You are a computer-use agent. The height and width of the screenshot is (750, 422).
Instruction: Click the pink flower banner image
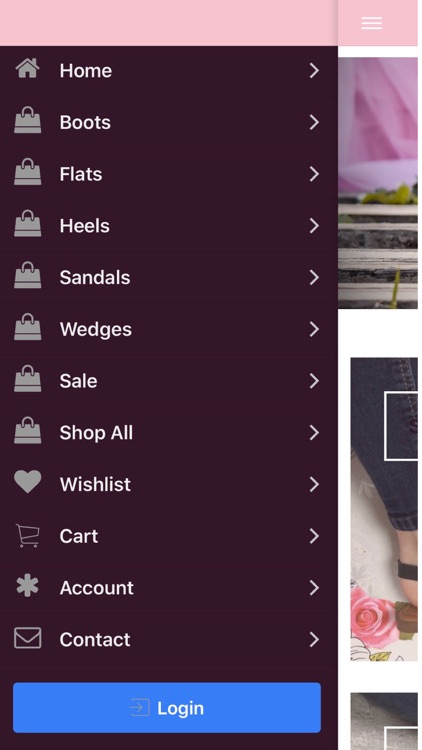pos(378,183)
